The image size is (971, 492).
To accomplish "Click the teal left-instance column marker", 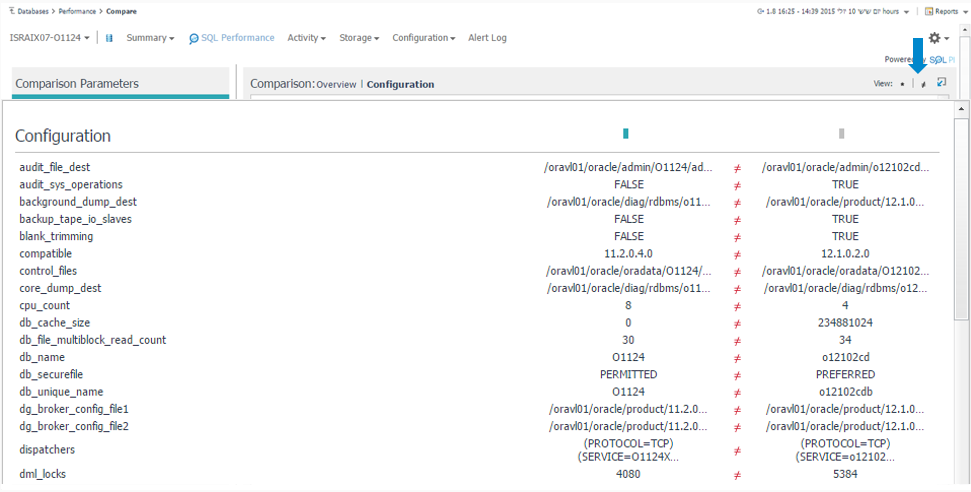I will [626, 133].
